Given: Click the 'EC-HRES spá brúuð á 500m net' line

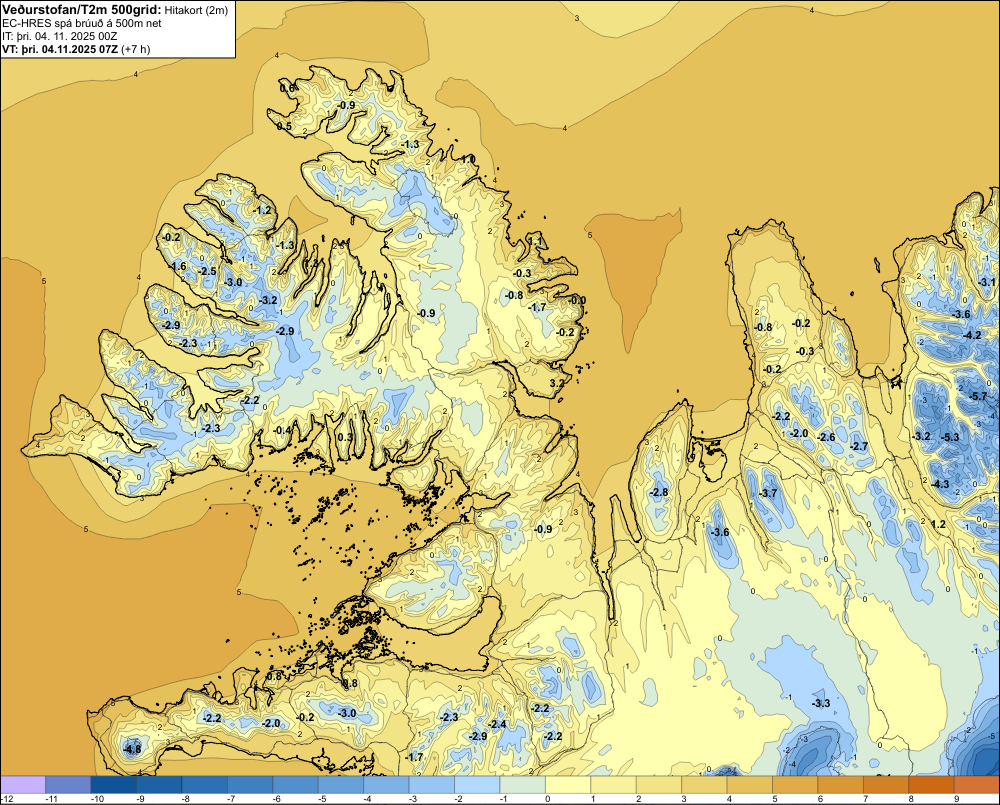Looking at the screenshot, I should (82, 23).
